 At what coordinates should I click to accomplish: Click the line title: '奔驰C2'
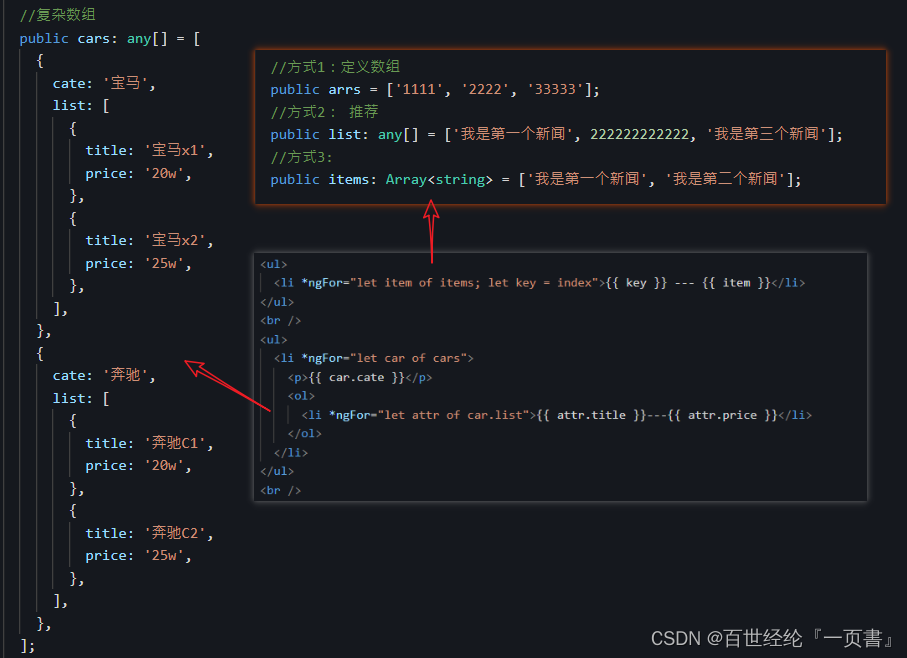click(149, 533)
